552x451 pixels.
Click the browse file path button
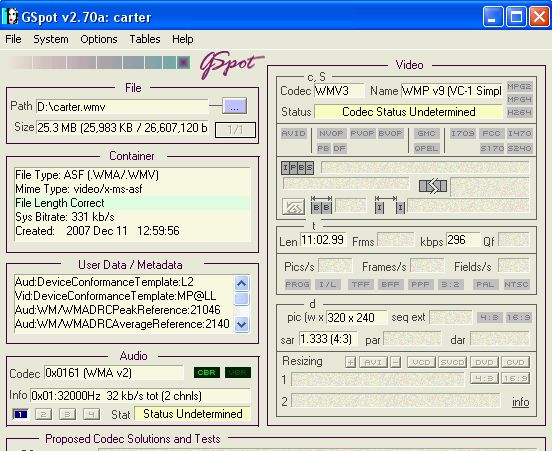pyautogui.click(x=234, y=106)
